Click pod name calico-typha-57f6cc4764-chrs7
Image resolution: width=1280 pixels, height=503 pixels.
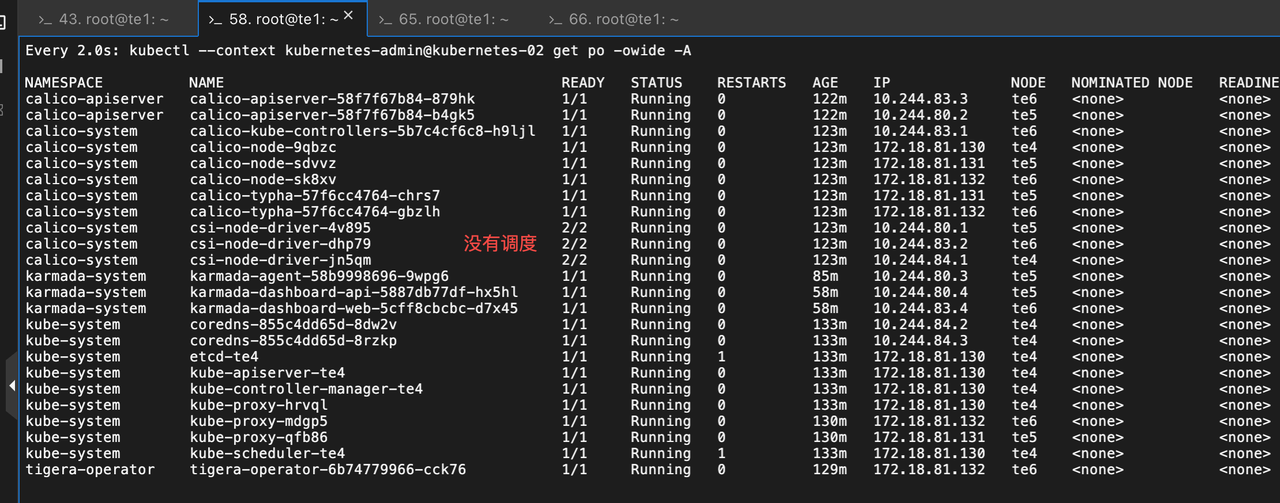click(x=315, y=195)
